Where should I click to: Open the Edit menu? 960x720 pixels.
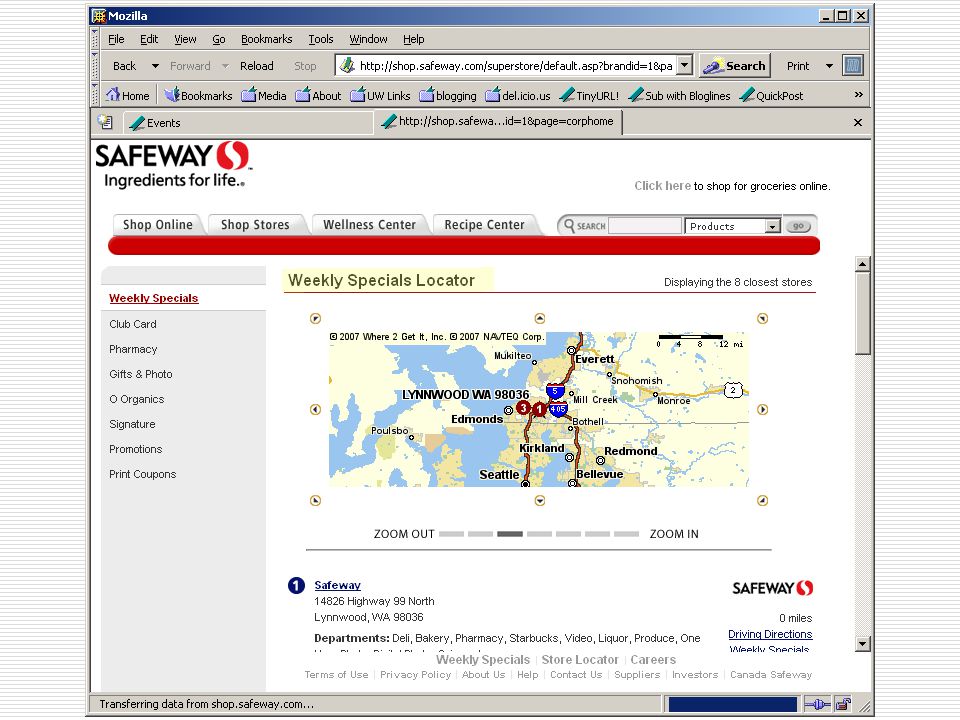(x=149, y=39)
